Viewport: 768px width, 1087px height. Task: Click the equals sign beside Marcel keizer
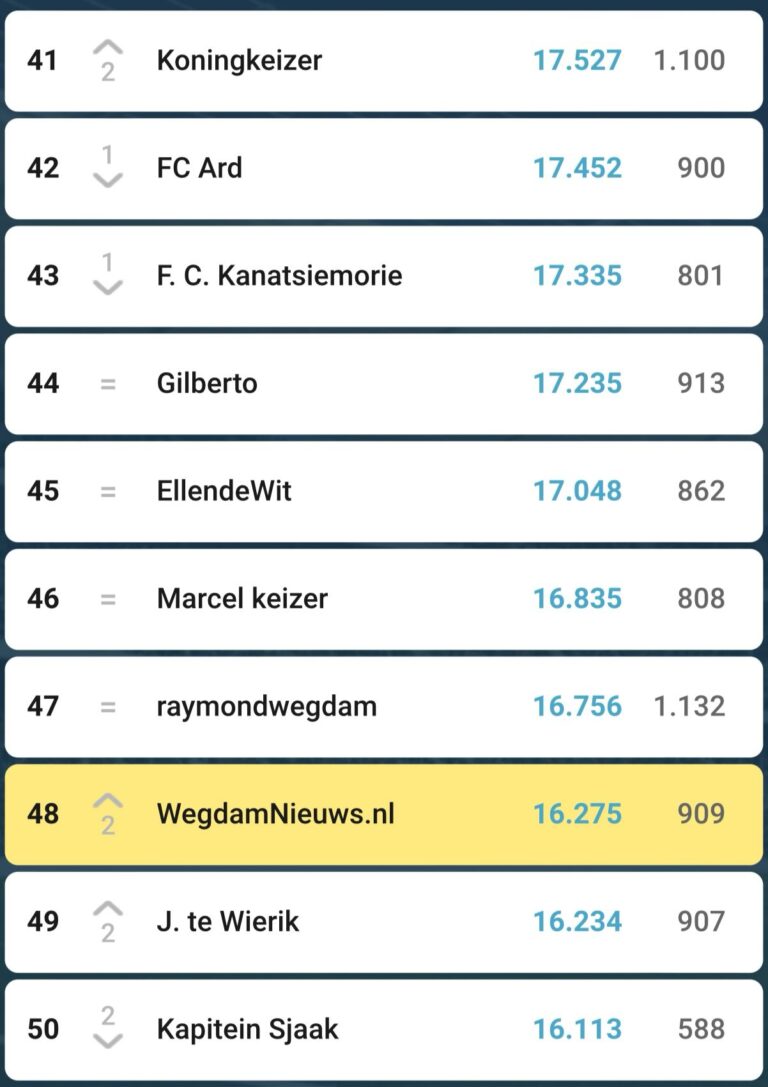point(108,600)
